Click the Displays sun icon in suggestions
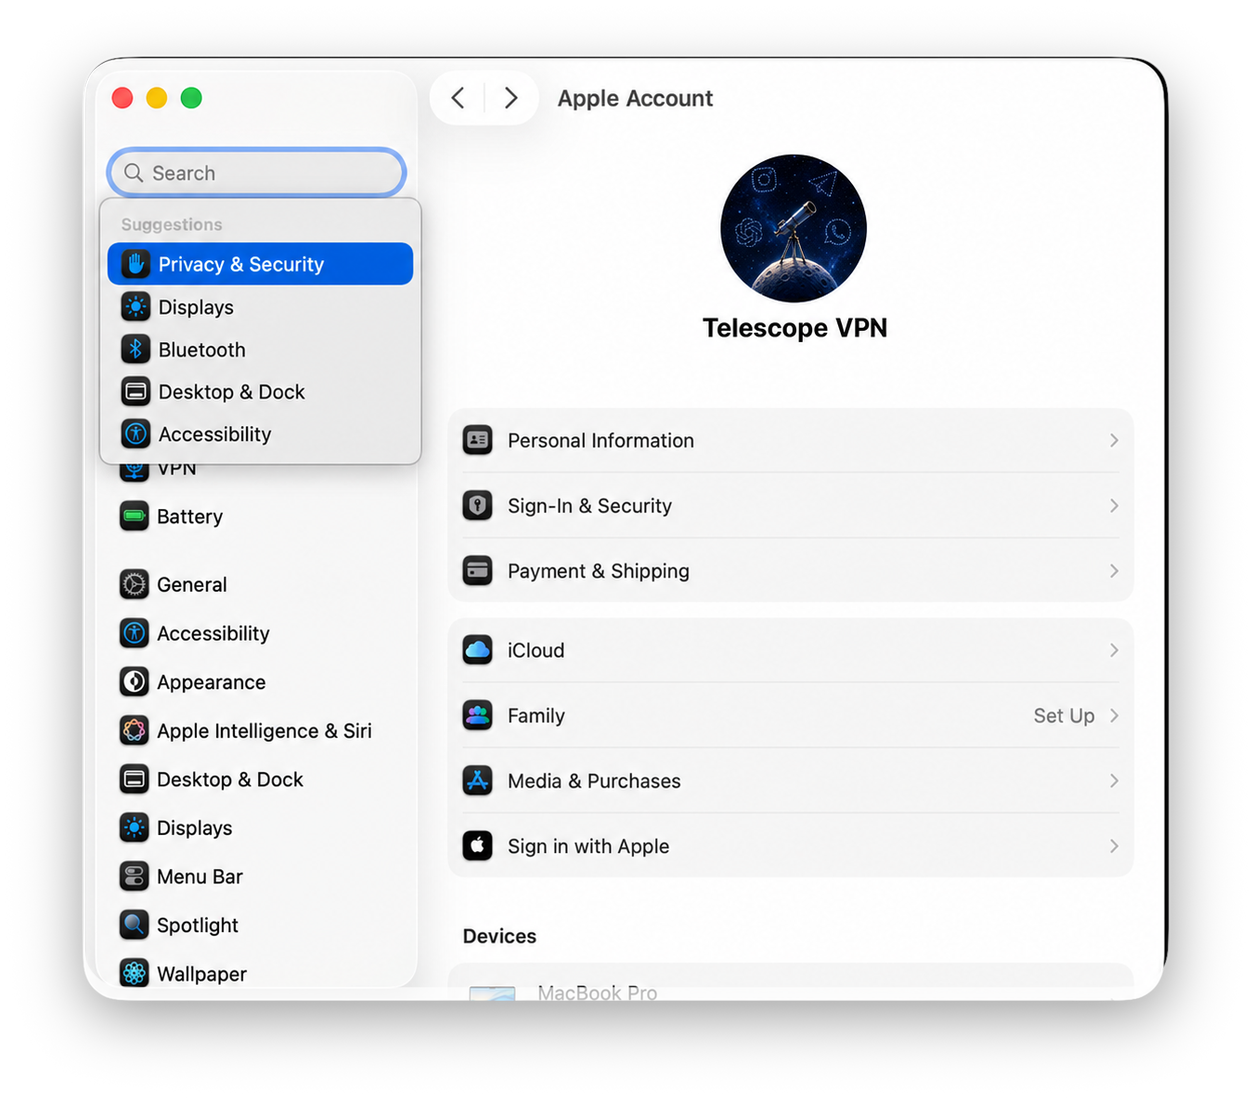1253x1098 pixels. click(136, 307)
